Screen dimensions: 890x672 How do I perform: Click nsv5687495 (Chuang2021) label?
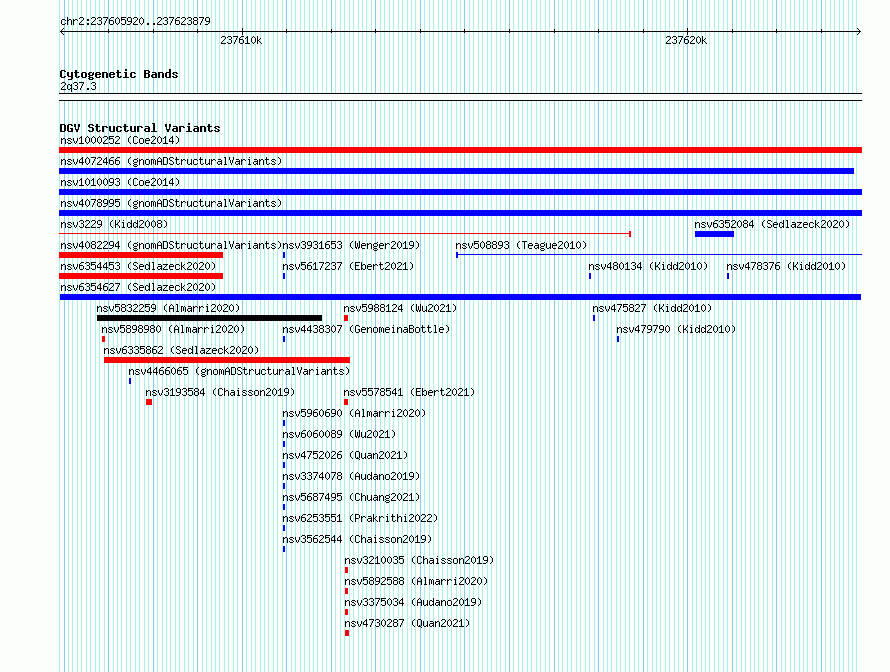tap(351, 497)
